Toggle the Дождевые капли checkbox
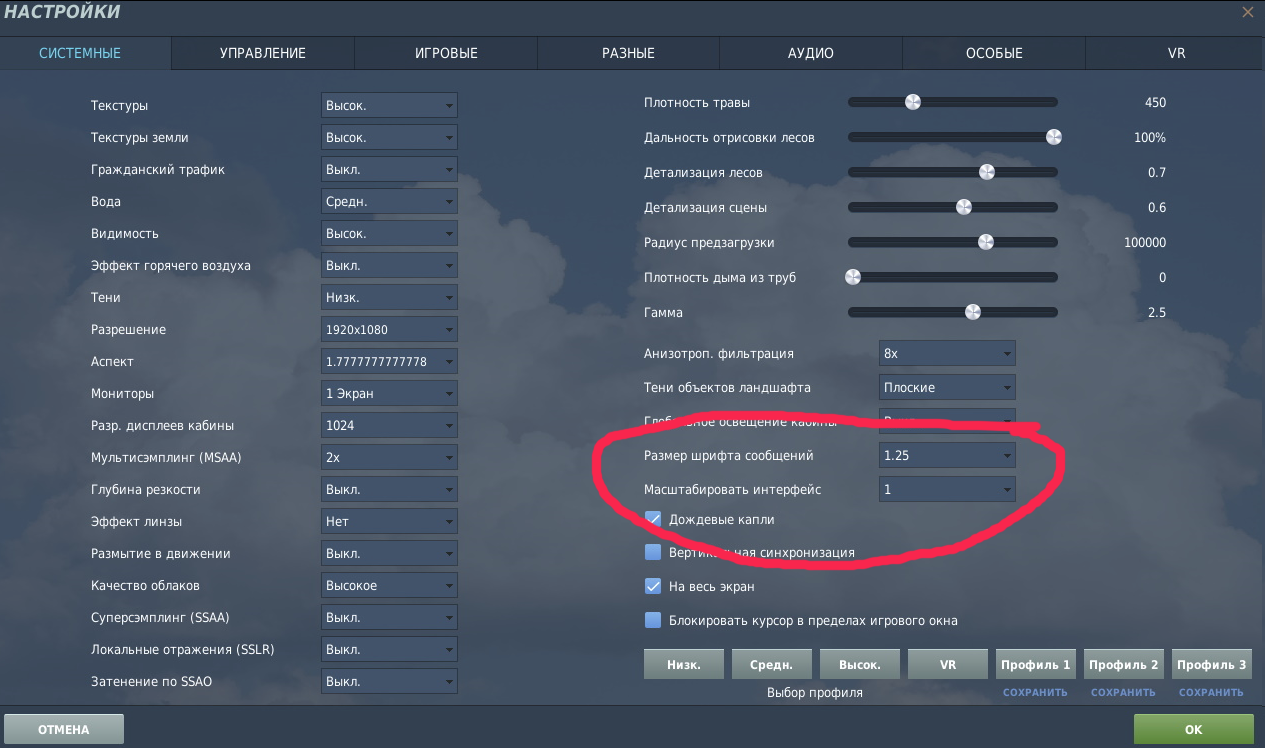 click(x=653, y=519)
